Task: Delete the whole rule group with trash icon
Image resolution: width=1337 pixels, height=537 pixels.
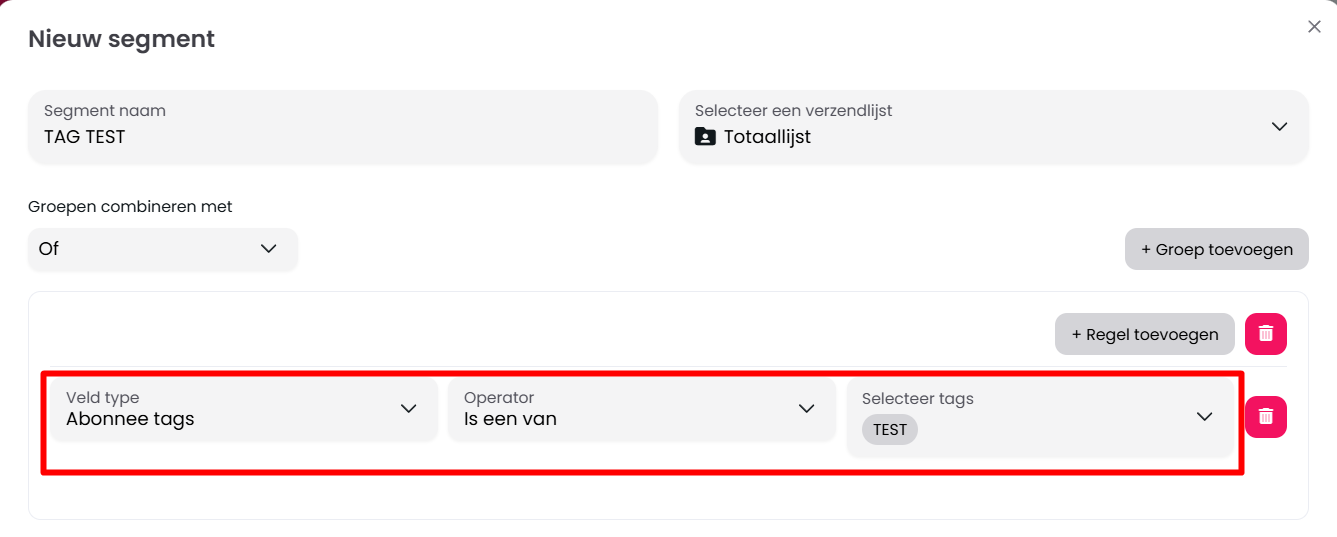Action: tap(1265, 334)
